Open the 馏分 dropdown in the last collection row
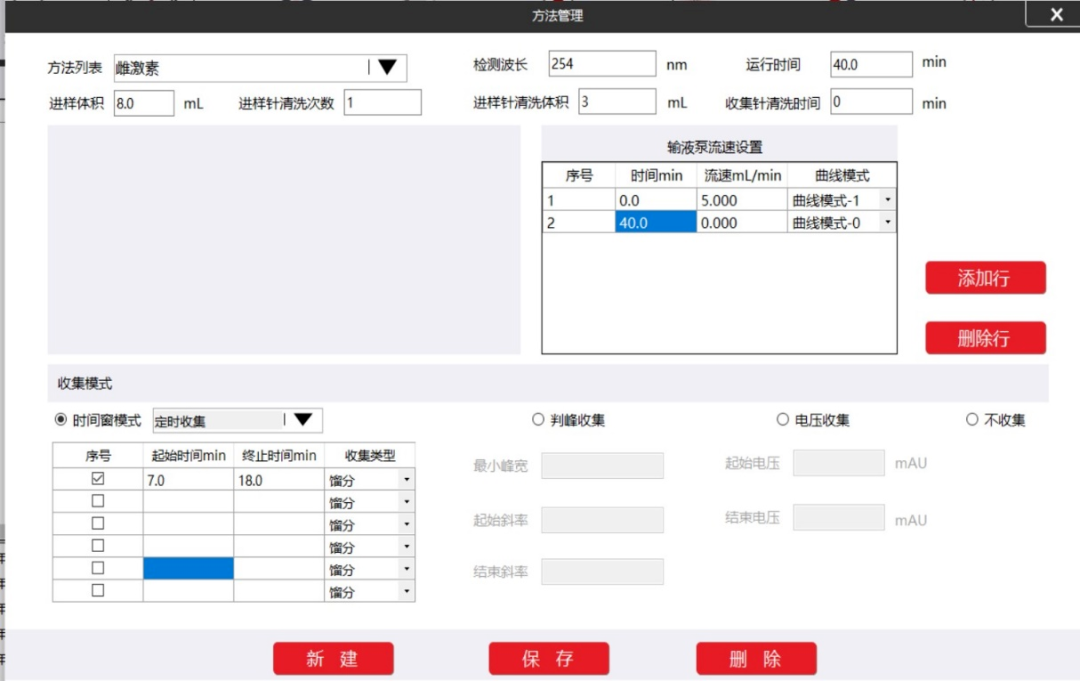1080x681 pixels. pyautogui.click(x=406, y=591)
